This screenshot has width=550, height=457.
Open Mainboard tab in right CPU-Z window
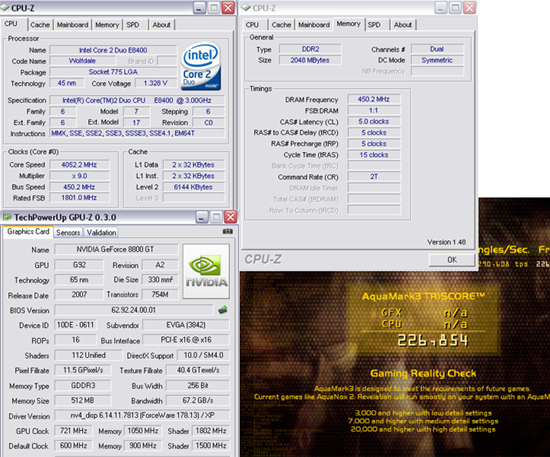[314, 25]
